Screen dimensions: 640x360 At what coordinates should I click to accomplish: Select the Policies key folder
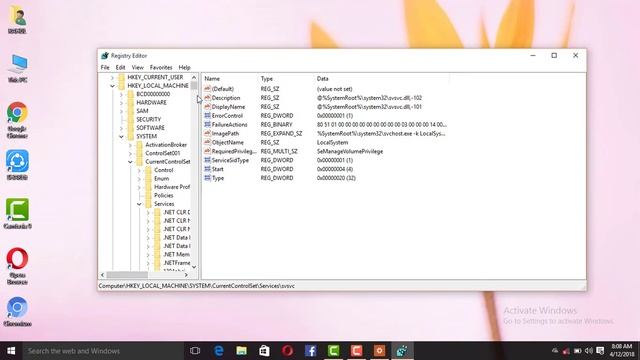pos(164,196)
